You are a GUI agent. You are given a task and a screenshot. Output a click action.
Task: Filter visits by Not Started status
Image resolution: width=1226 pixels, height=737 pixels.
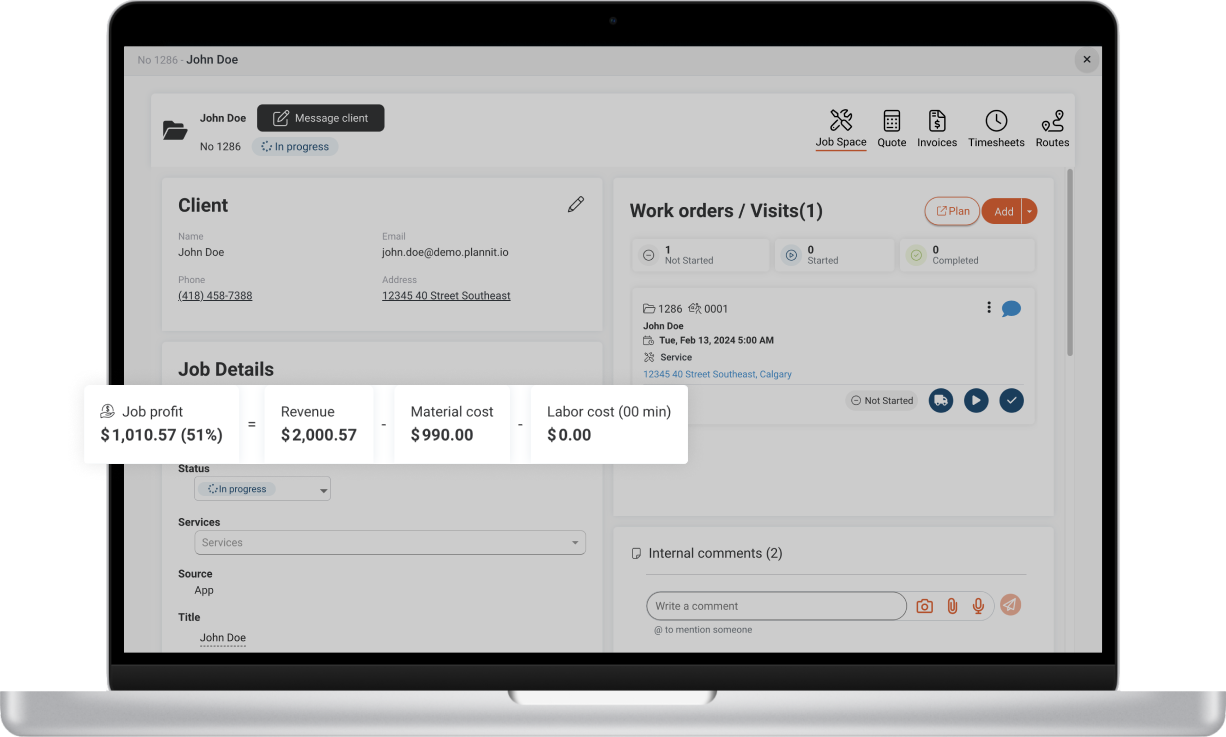tap(701, 255)
